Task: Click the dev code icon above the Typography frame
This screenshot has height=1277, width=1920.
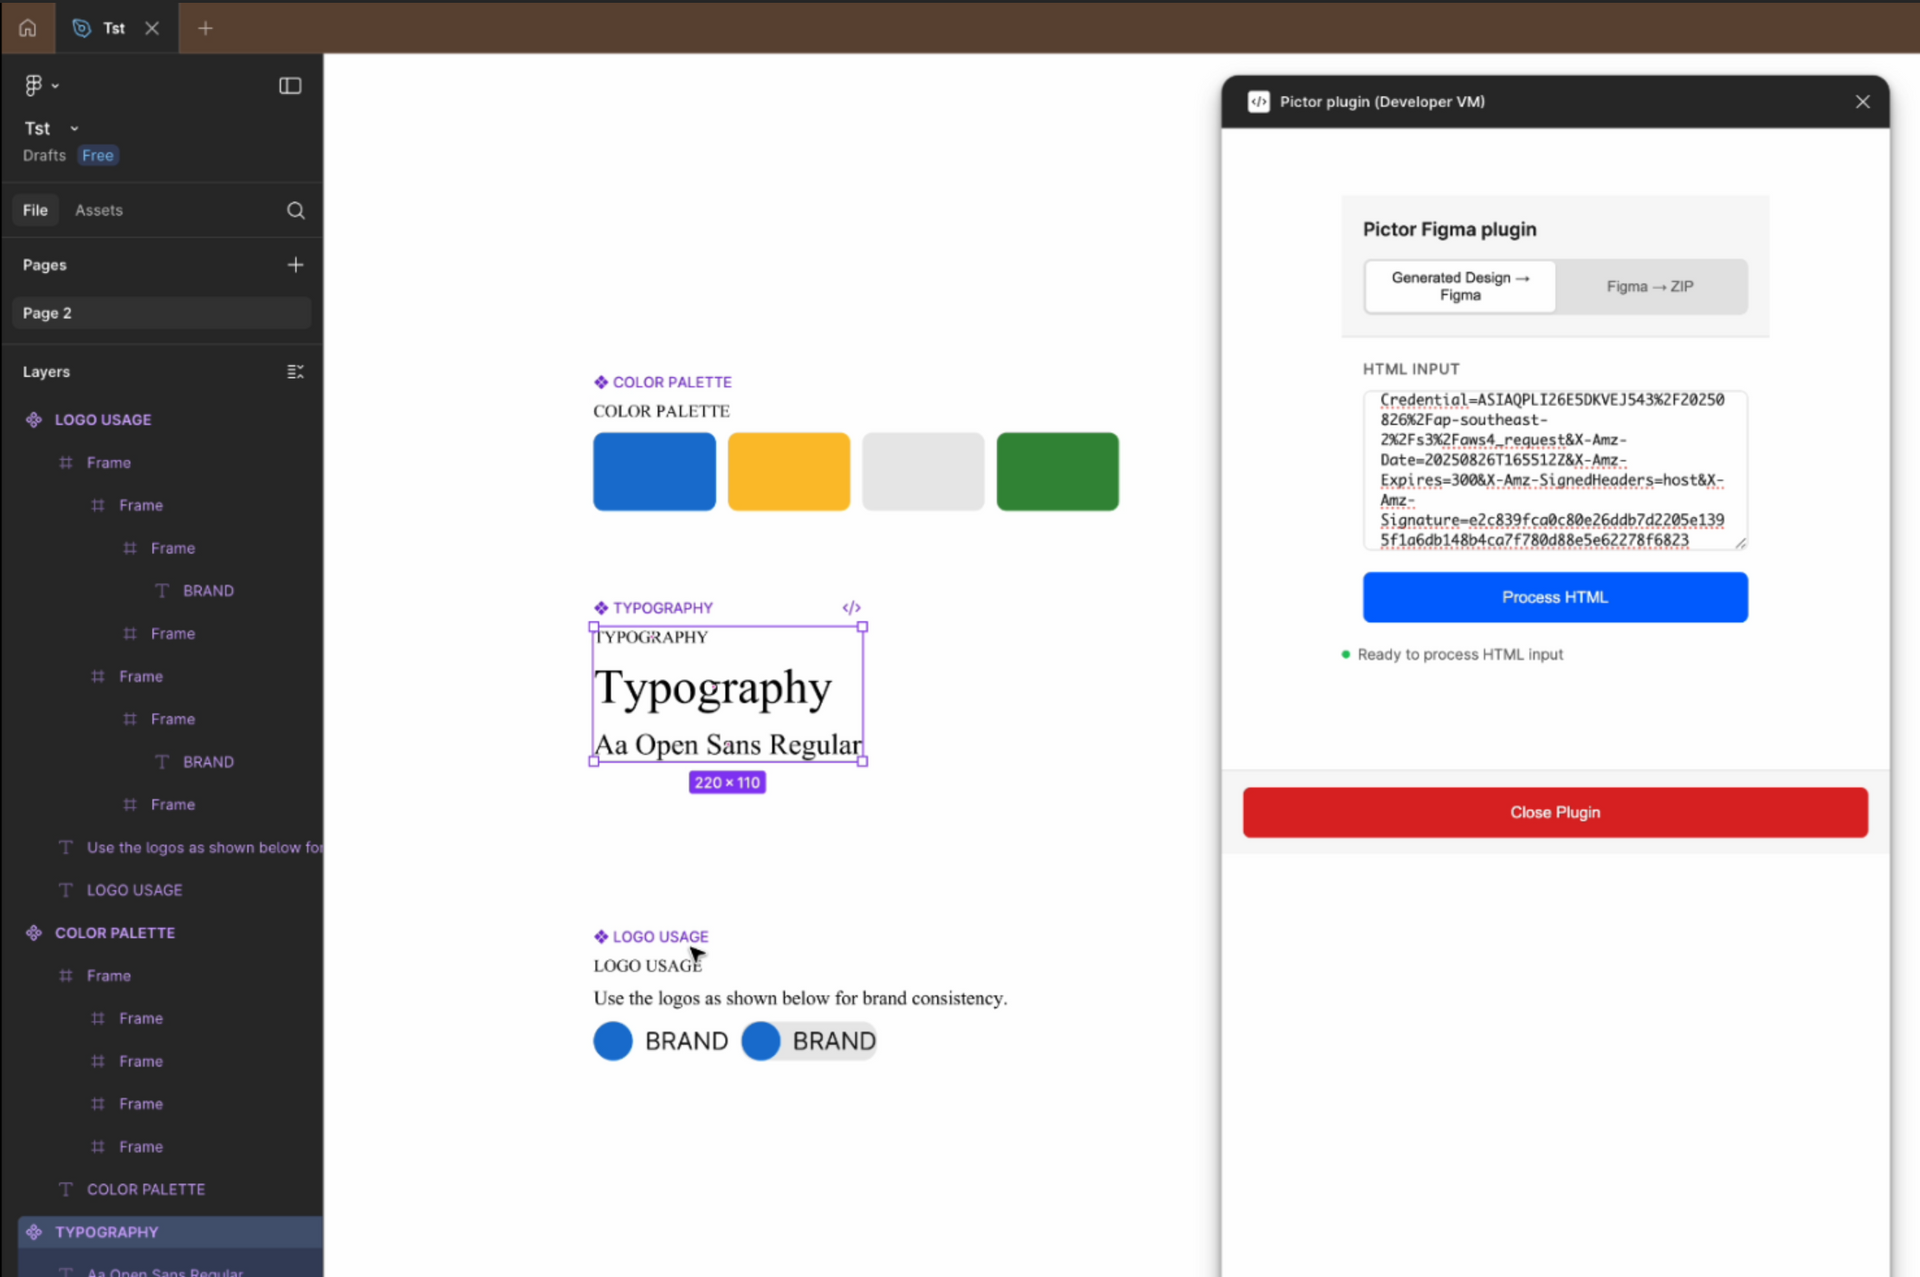Action: [x=851, y=608]
